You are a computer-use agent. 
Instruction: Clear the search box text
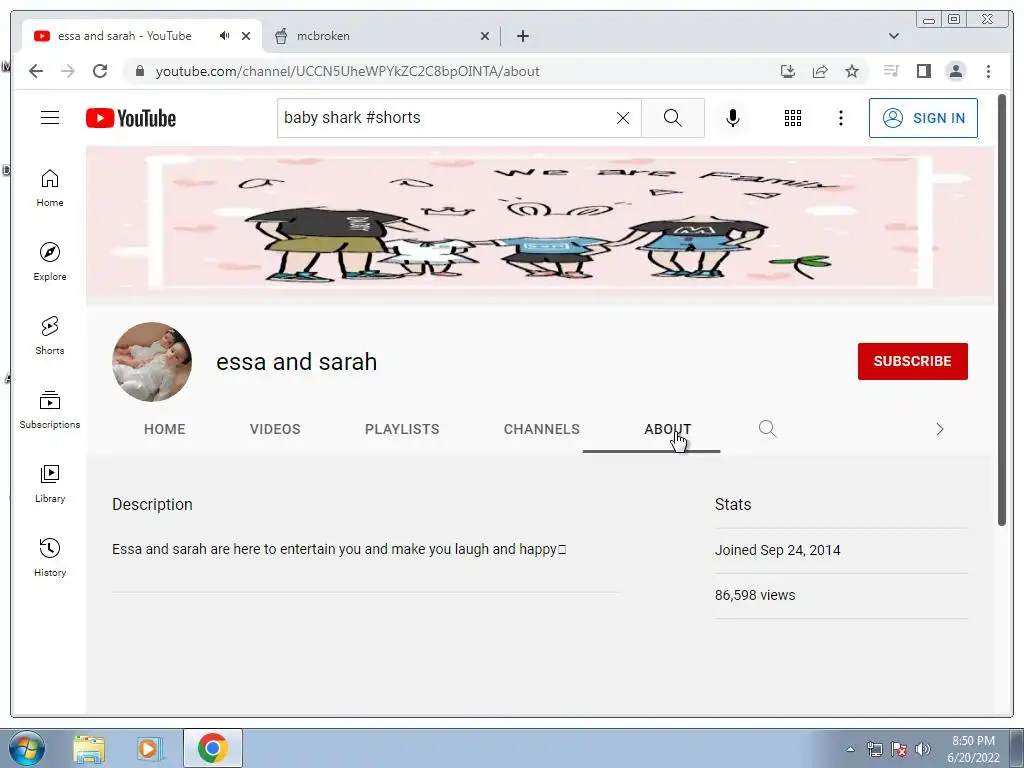[623, 118]
